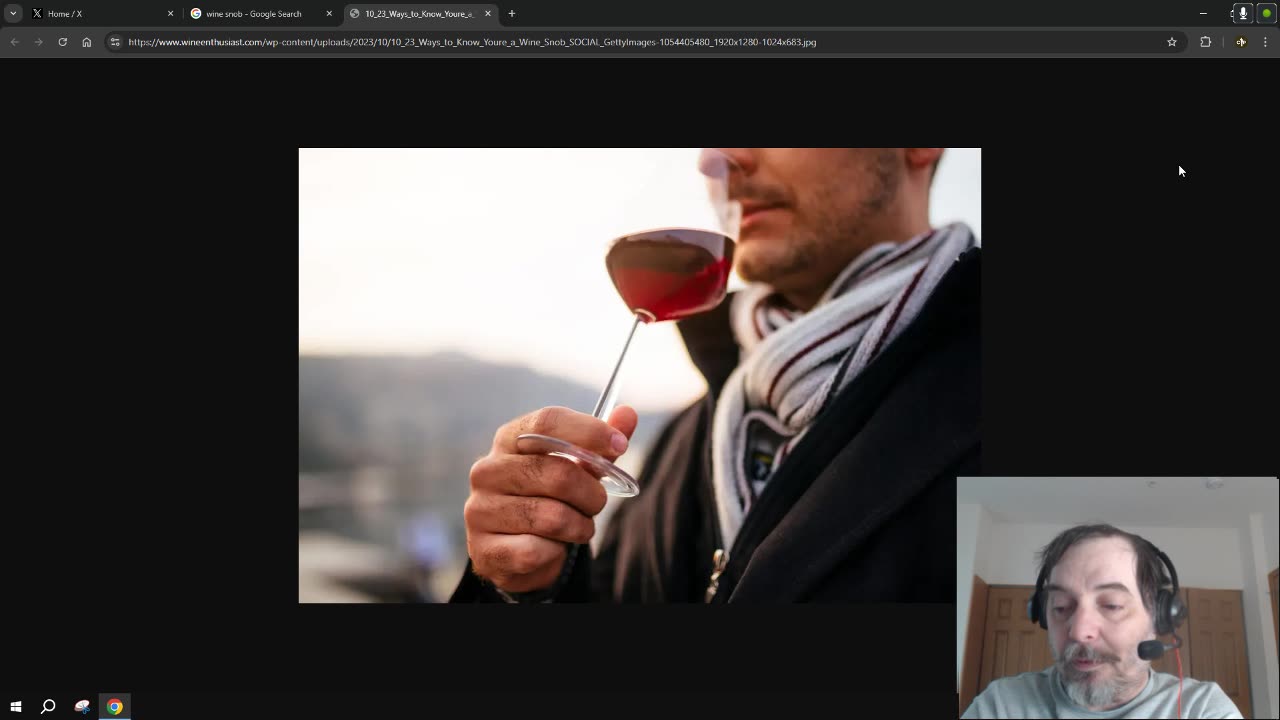
Task: Minimize the Chrome window
Action: 1203,13
